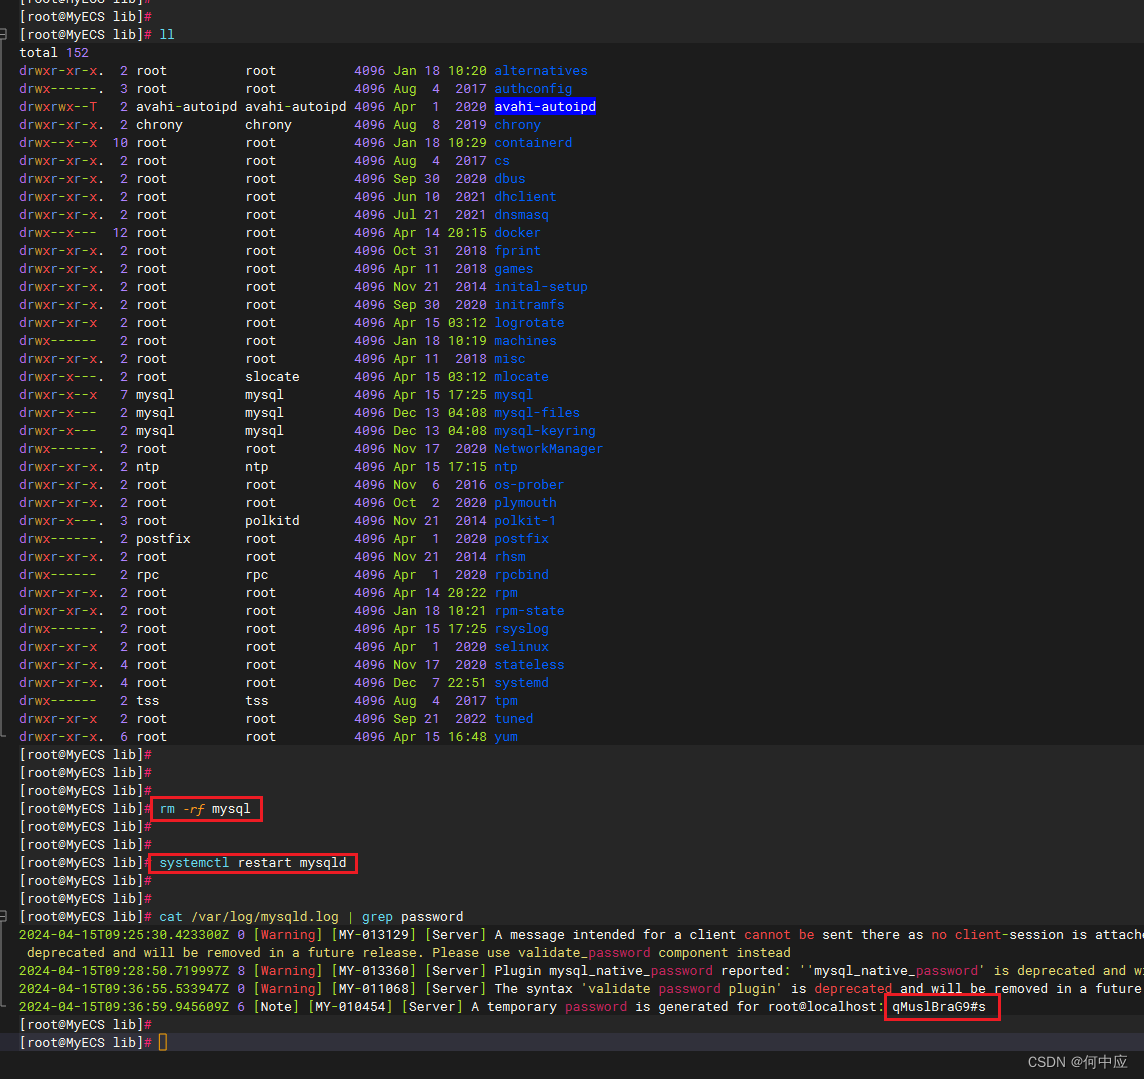Click the 'systemd' directory name

click(522, 683)
